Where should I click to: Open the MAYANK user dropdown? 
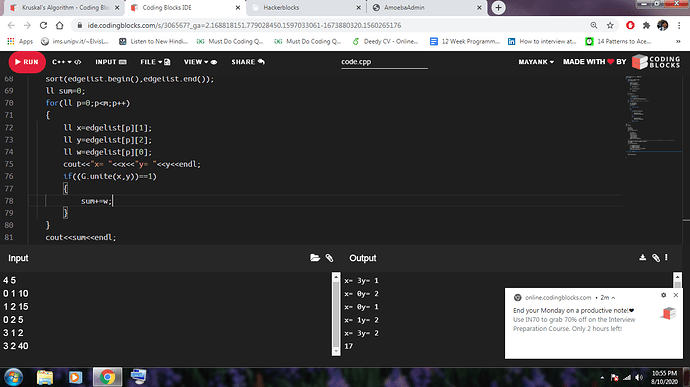[536, 62]
